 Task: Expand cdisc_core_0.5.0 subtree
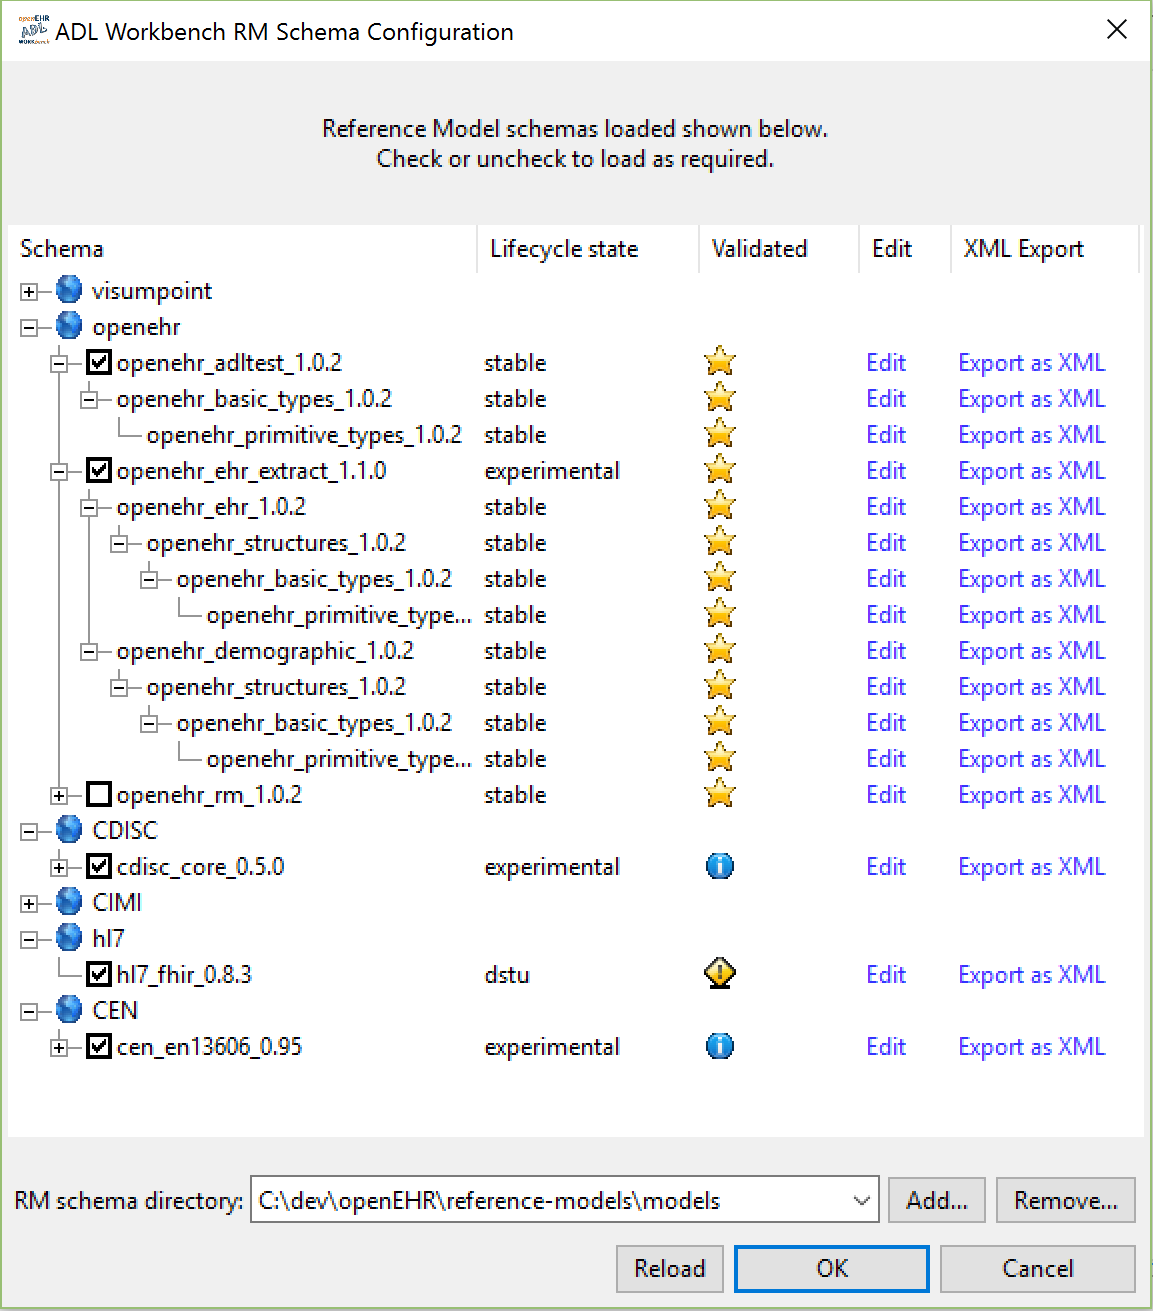(59, 868)
